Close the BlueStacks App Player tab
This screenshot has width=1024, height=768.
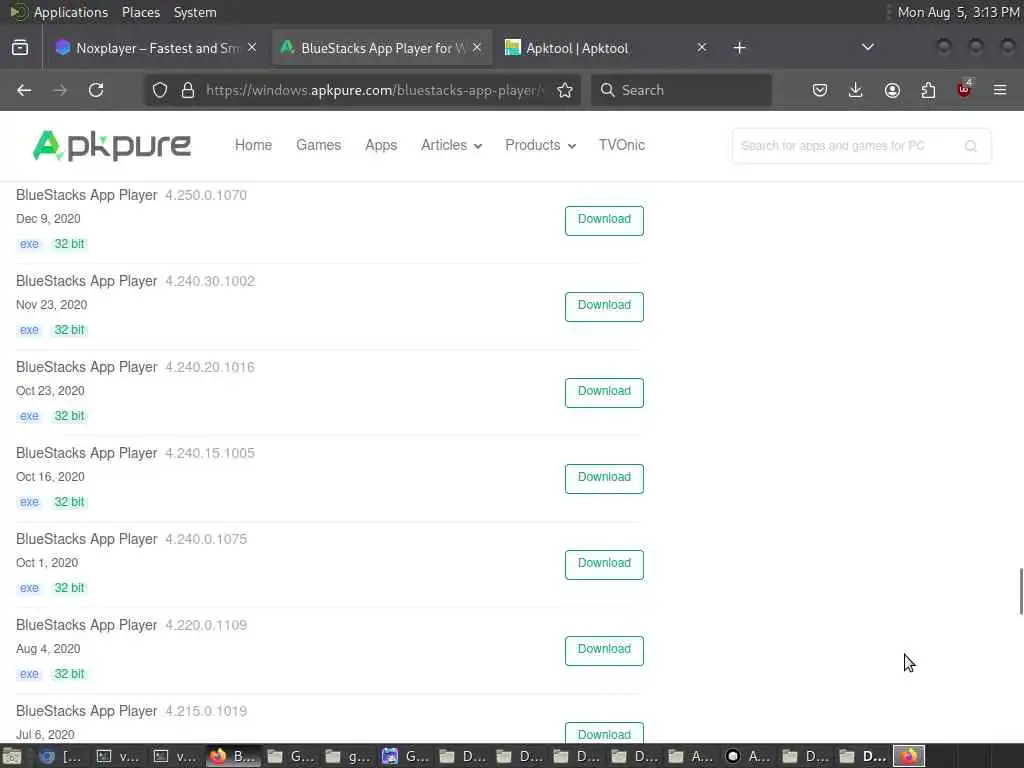click(477, 48)
